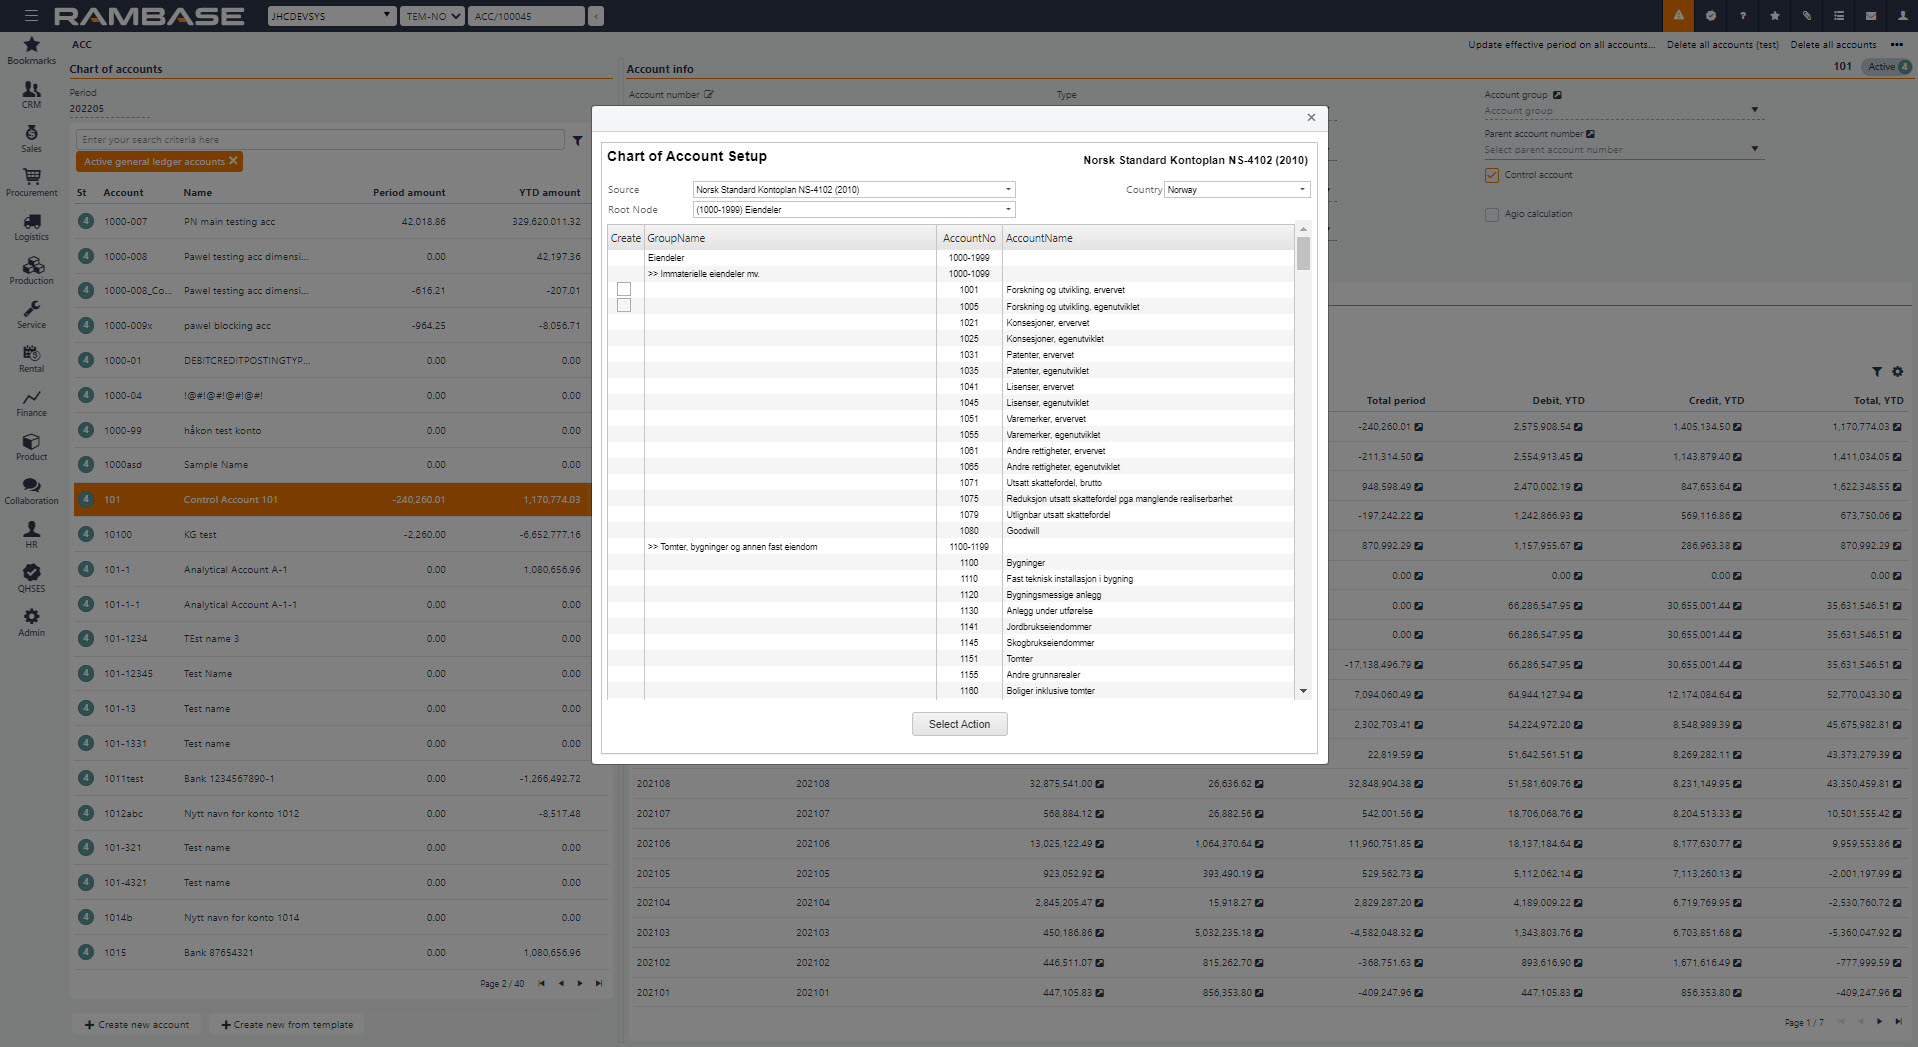Image resolution: width=1918 pixels, height=1047 pixels.
Task: Click the filter funnel beside search field
Action: click(577, 141)
